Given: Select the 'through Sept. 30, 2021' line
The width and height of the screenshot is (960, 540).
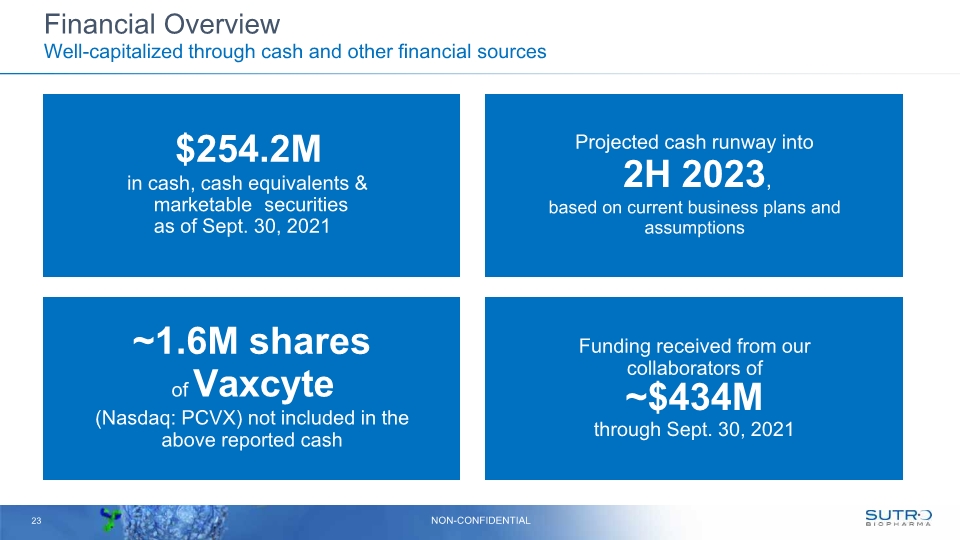Looking at the screenshot, I should (693, 430).
